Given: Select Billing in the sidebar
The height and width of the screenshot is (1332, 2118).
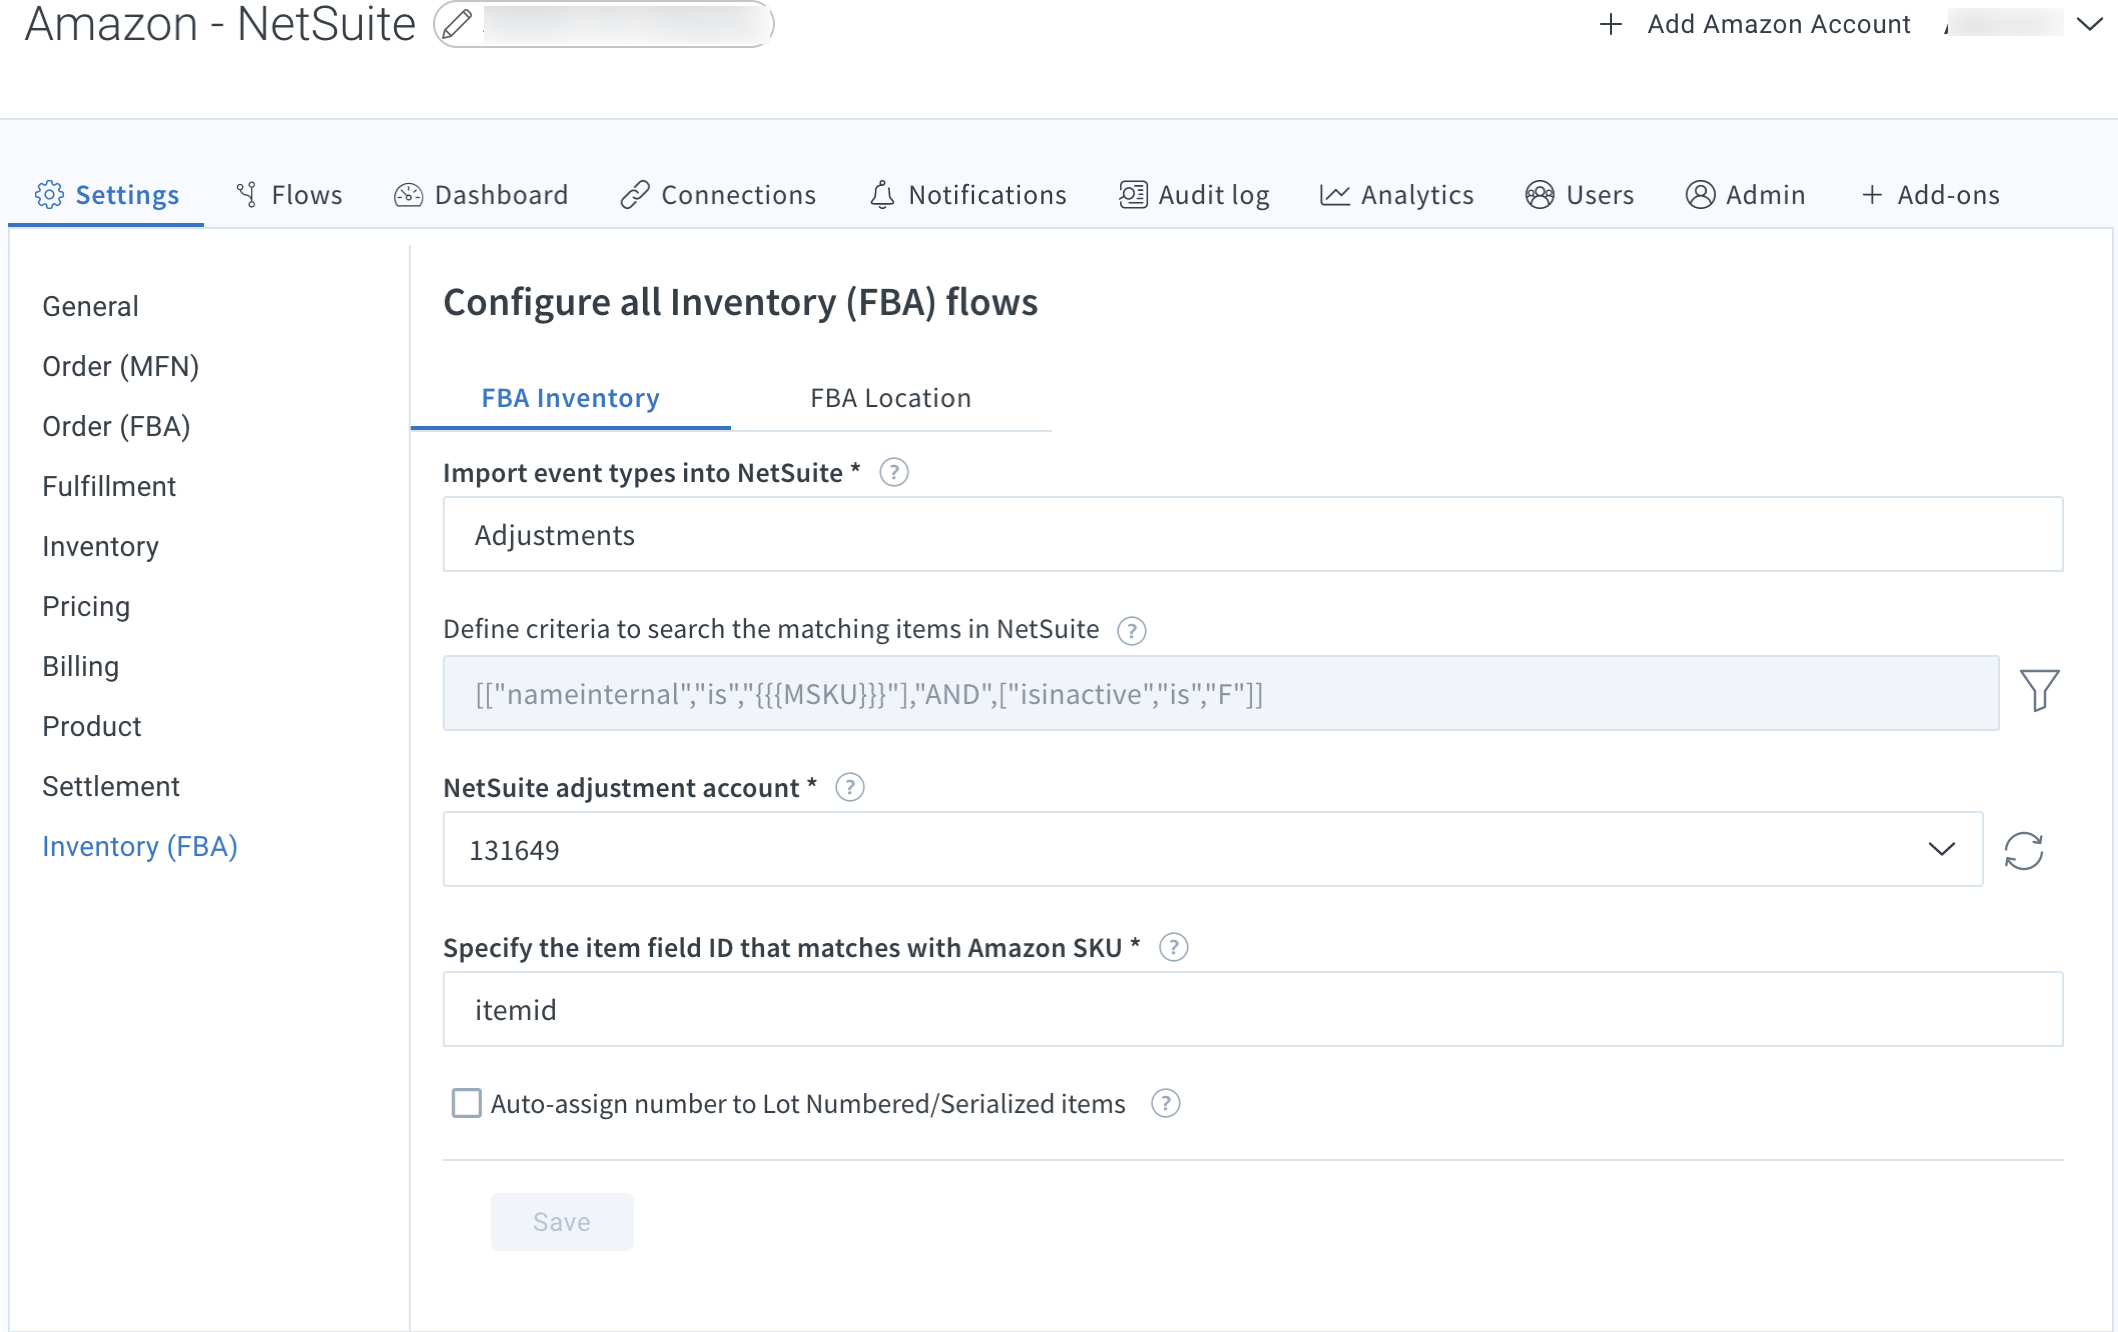Looking at the screenshot, I should click(80, 666).
